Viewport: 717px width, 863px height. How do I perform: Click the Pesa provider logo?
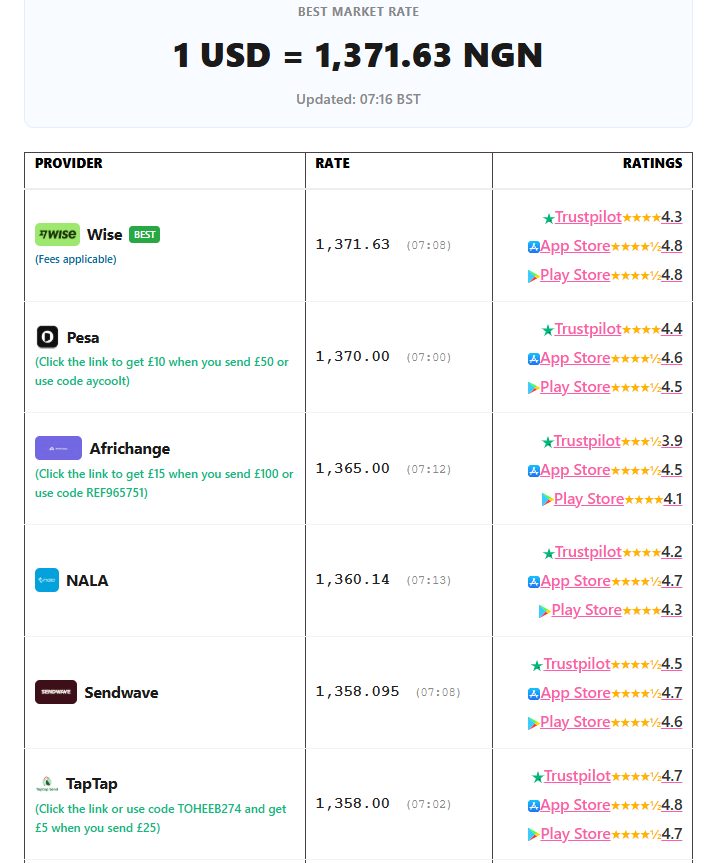47,337
